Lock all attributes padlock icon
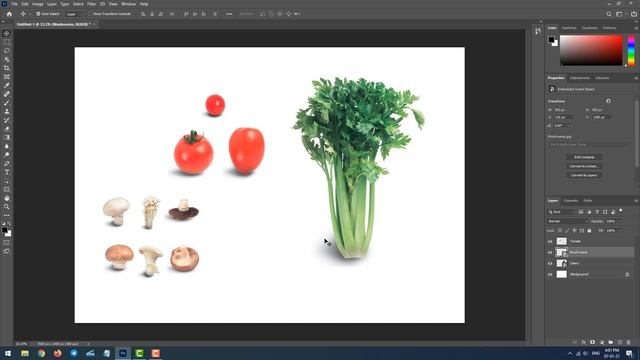Viewport: 640px width, 360px height. click(x=589, y=231)
